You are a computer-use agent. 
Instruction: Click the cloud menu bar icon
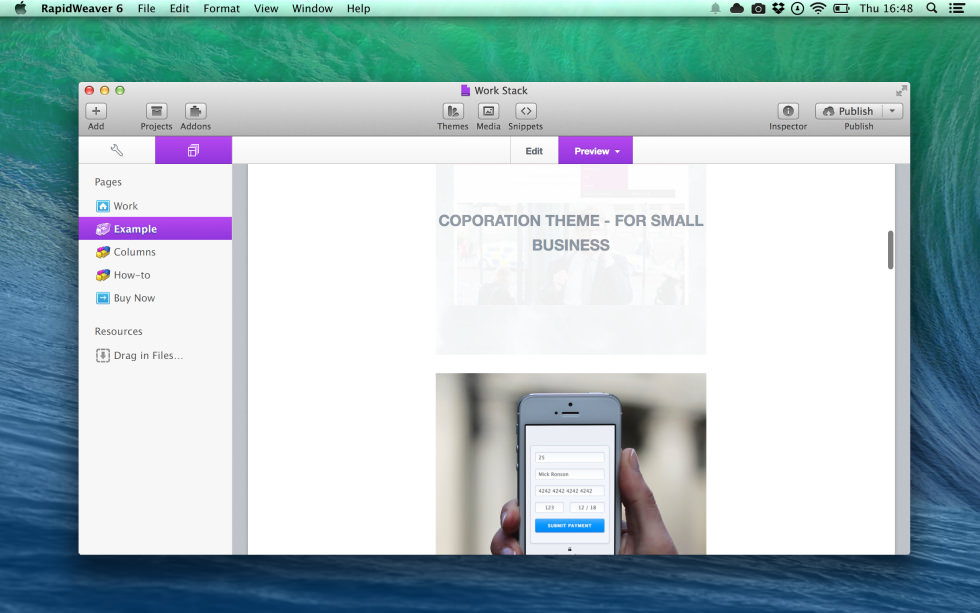[737, 8]
